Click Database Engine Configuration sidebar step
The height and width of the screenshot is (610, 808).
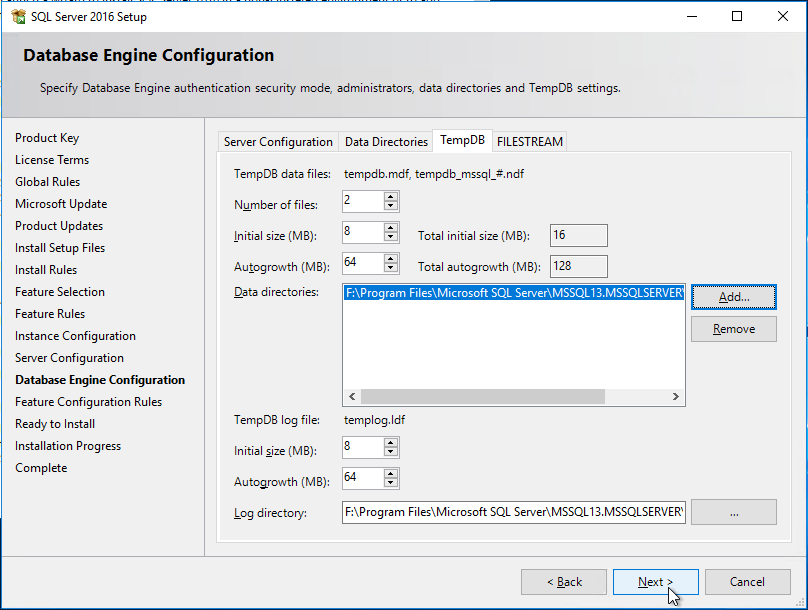tap(100, 380)
